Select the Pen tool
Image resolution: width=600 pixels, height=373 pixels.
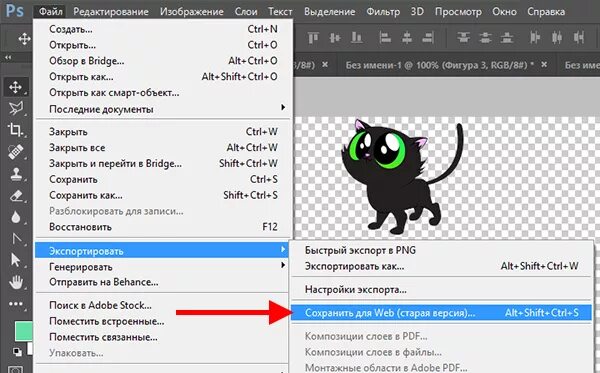point(16,239)
